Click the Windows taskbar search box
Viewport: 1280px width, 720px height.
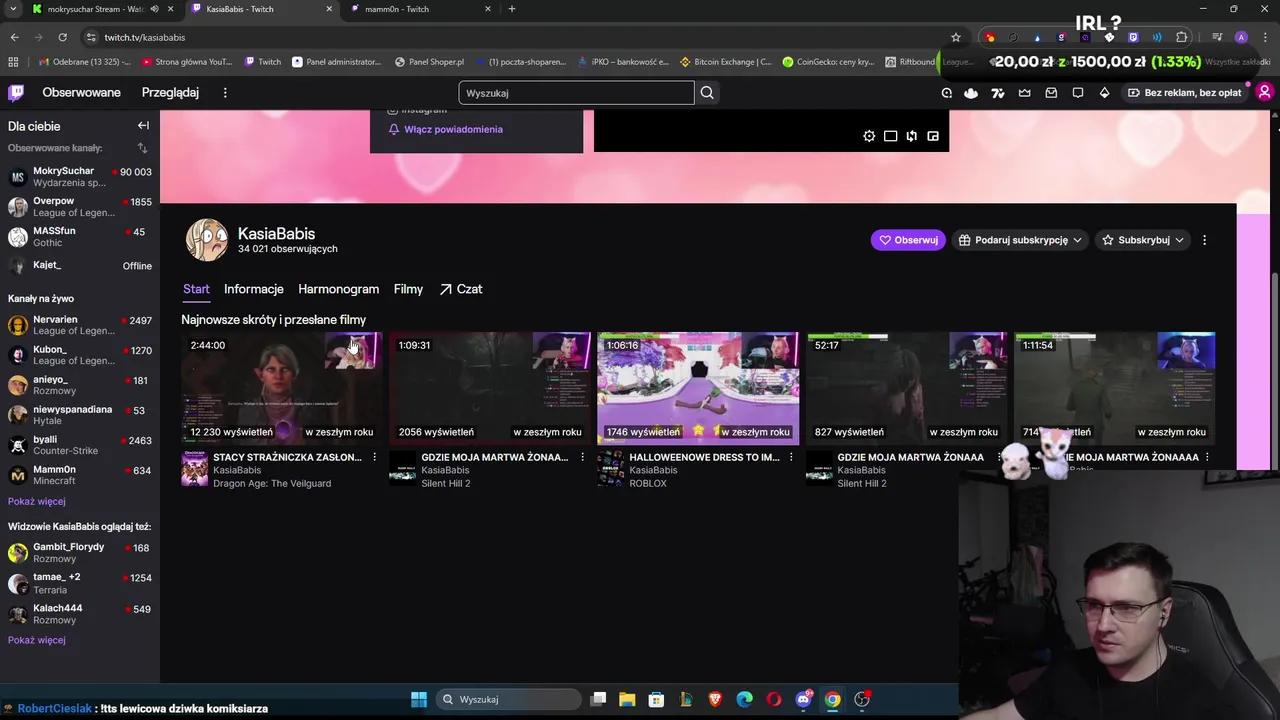509,699
